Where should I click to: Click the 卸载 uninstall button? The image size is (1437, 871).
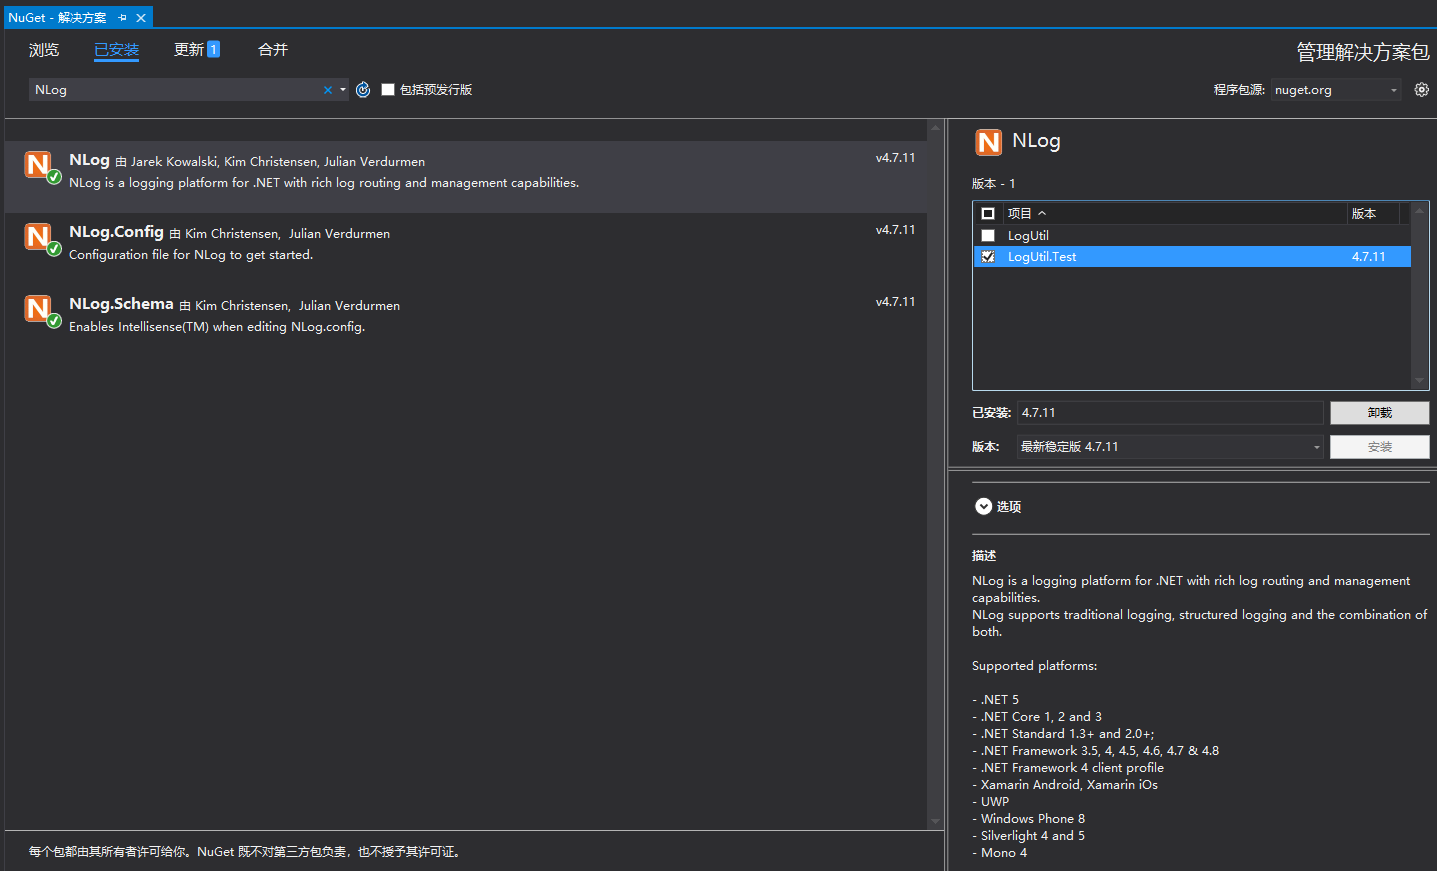[x=1379, y=413]
